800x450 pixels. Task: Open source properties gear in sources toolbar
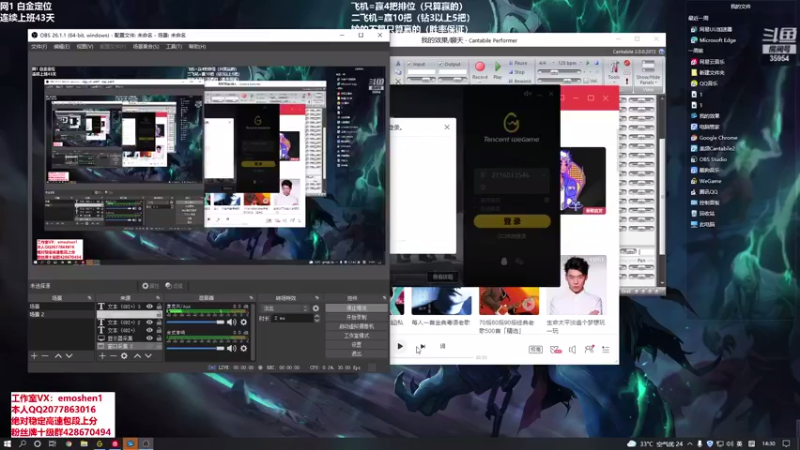click(124, 356)
